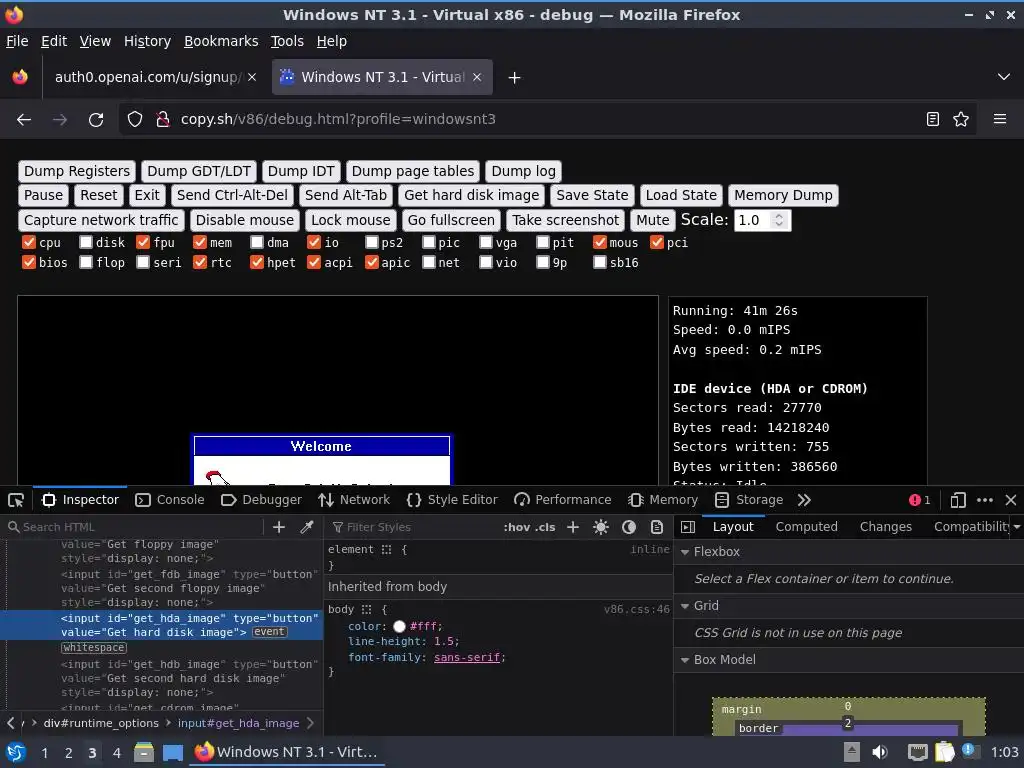
Task: Move breadcrumbs left with arrow
Action: click(x=10, y=723)
